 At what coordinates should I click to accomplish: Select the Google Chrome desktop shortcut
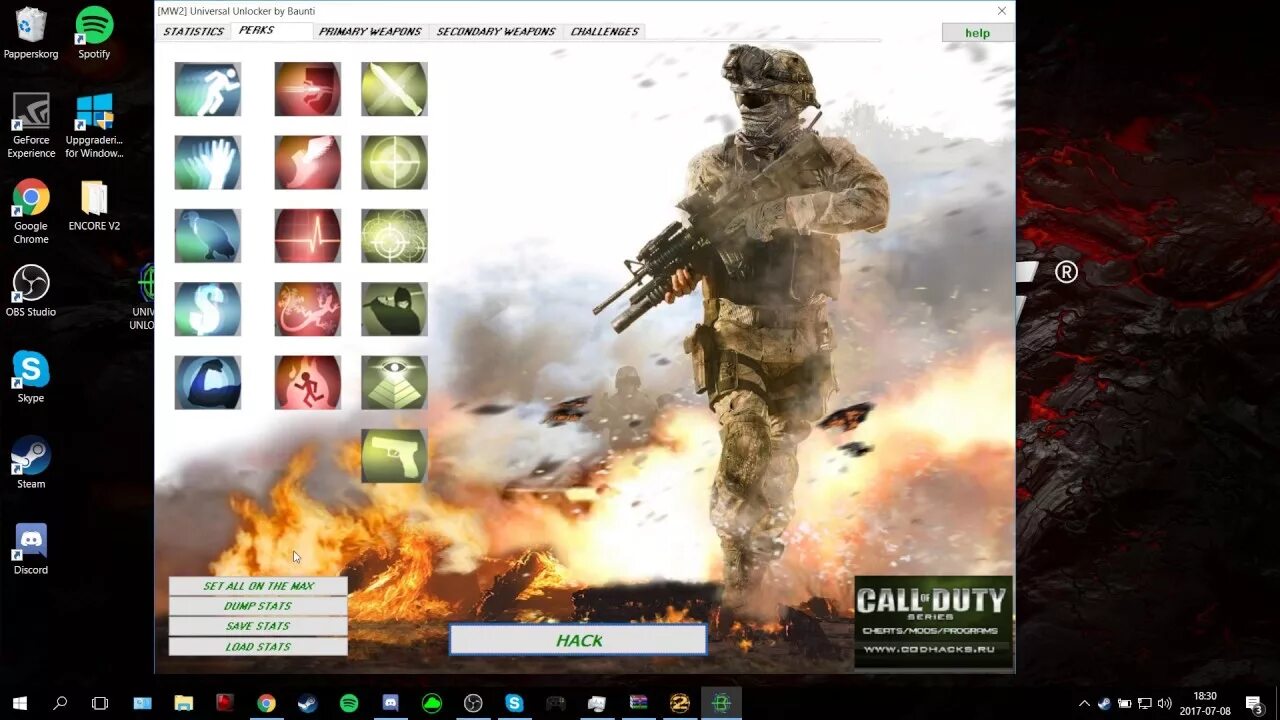(31, 212)
